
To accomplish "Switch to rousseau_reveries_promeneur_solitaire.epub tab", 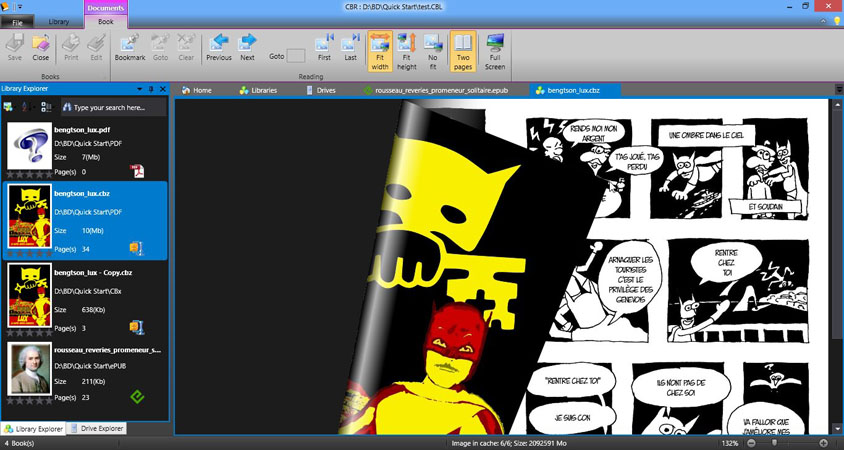I will pyautogui.click(x=436, y=90).
